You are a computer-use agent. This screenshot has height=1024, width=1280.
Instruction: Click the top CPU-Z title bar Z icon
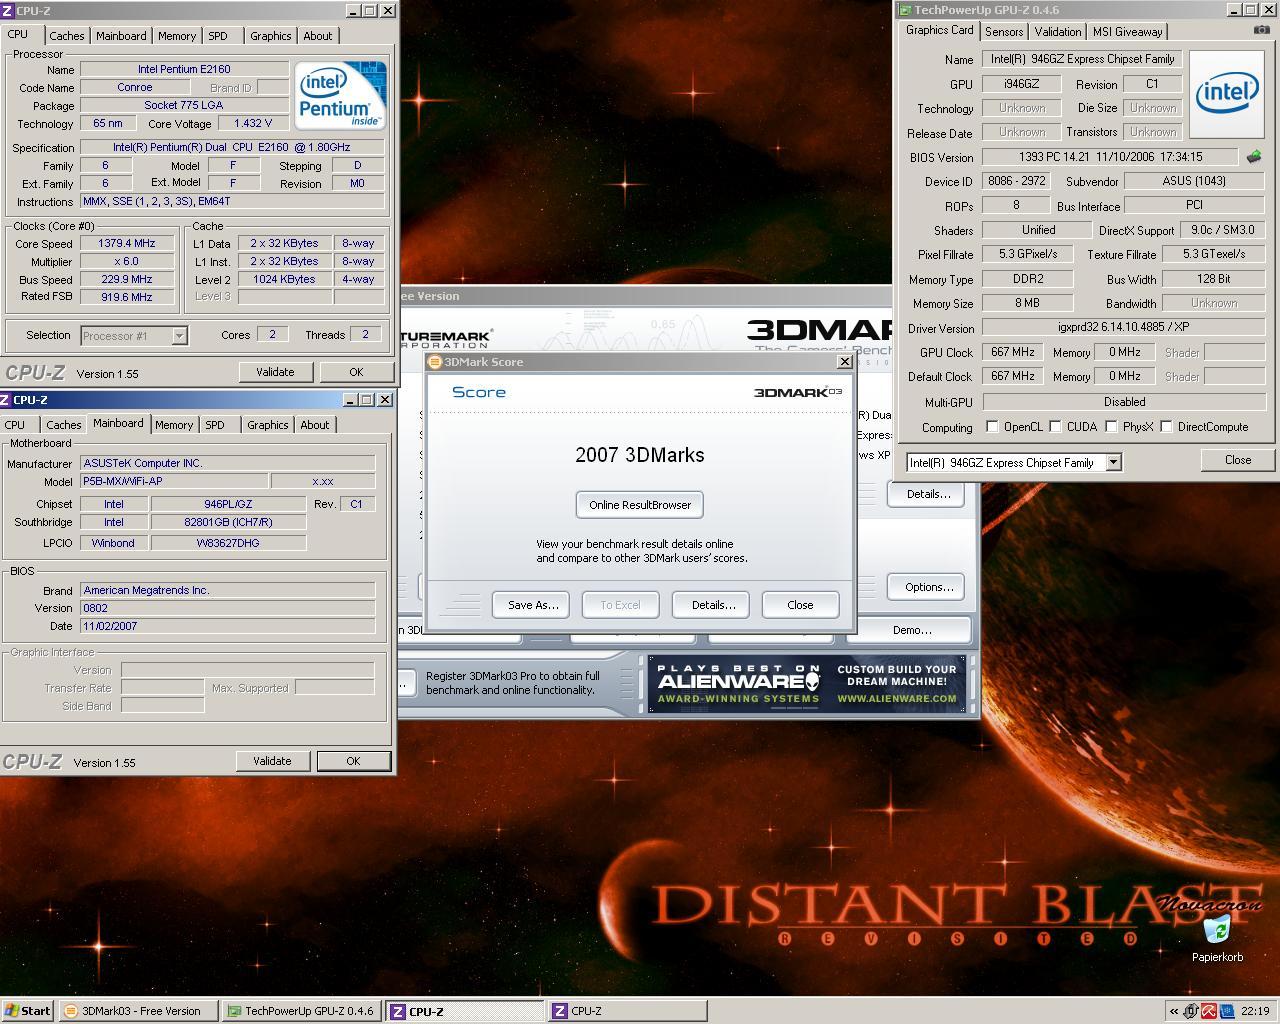tap(7, 10)
